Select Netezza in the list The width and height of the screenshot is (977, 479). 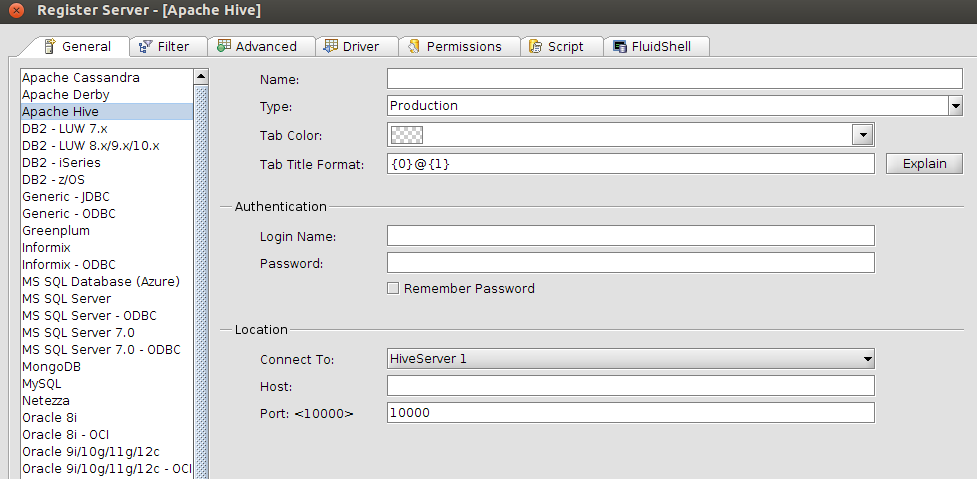click(x=107, y=401)
